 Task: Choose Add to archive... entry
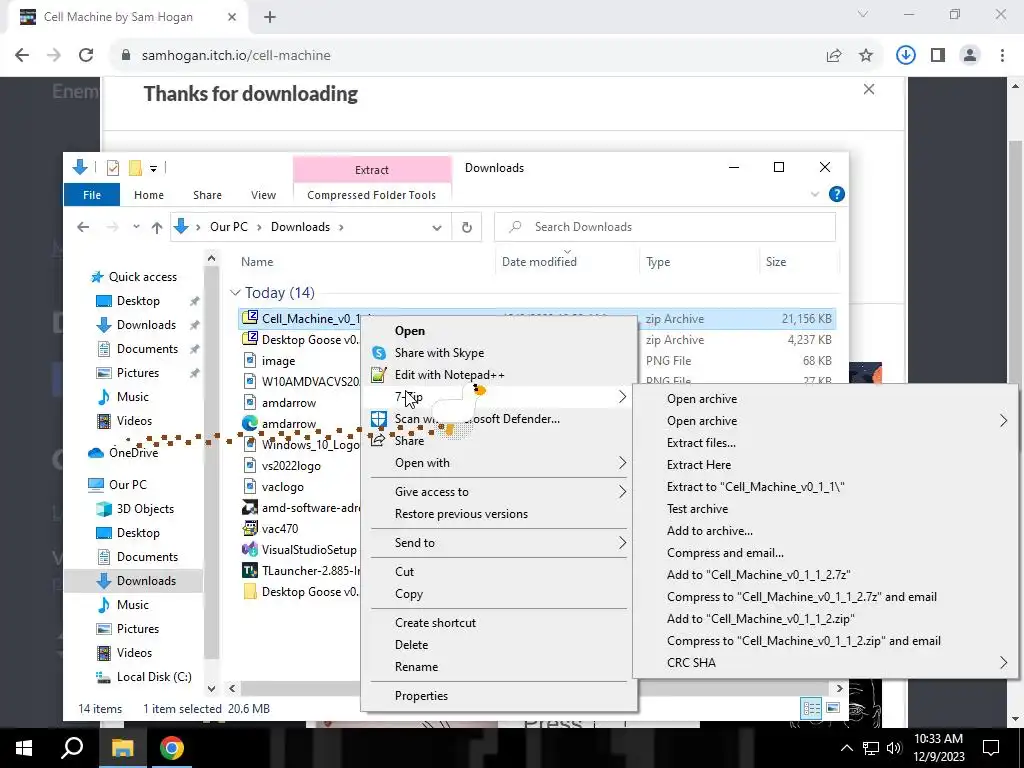(x=825, y=531)
